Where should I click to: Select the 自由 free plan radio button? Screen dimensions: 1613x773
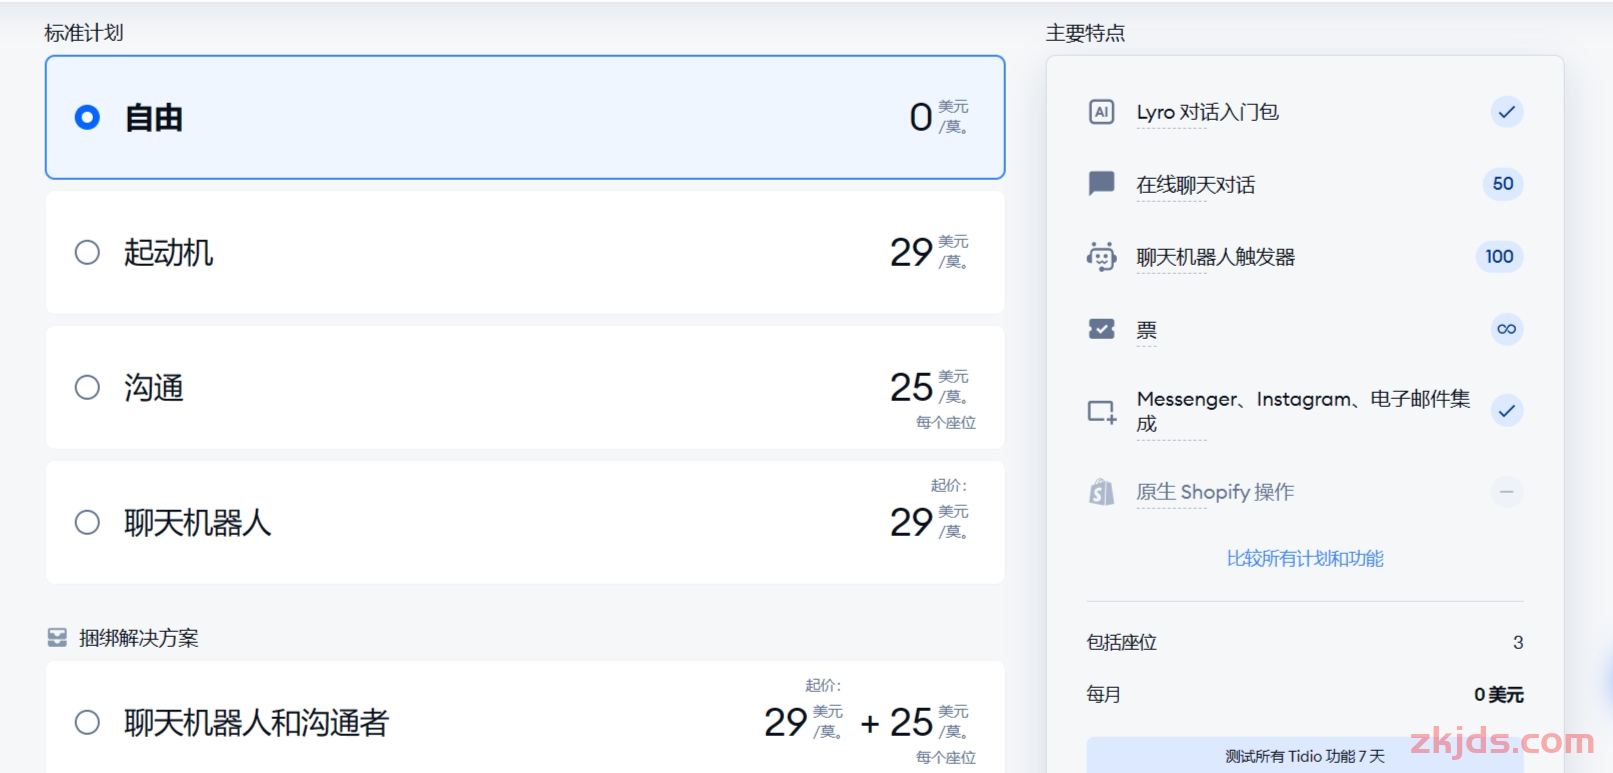87,118
